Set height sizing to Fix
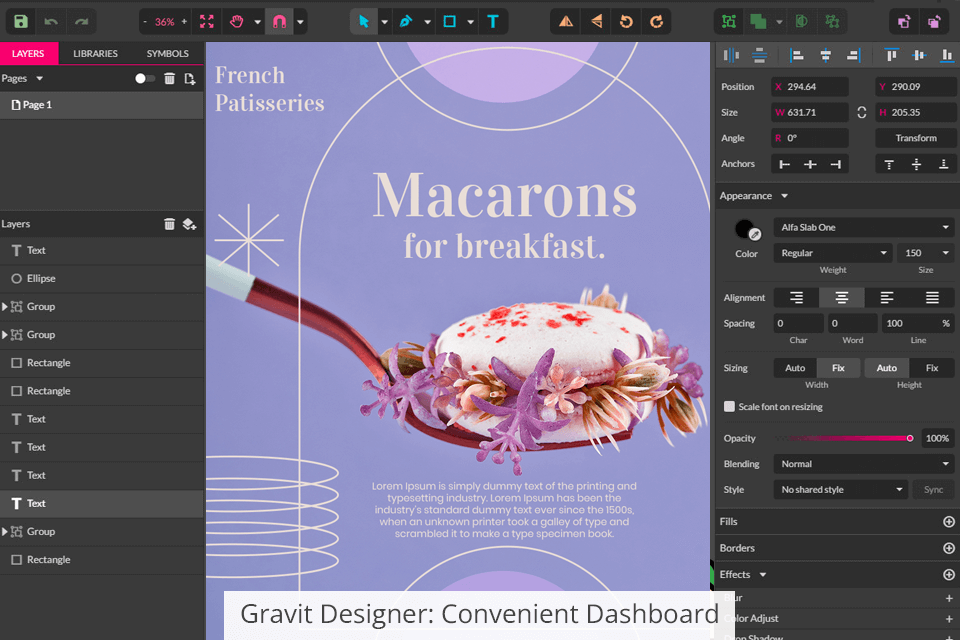Image resolution: width=960 pixels, height=640 pixels. pyautogui.click(x=932, y=368)
